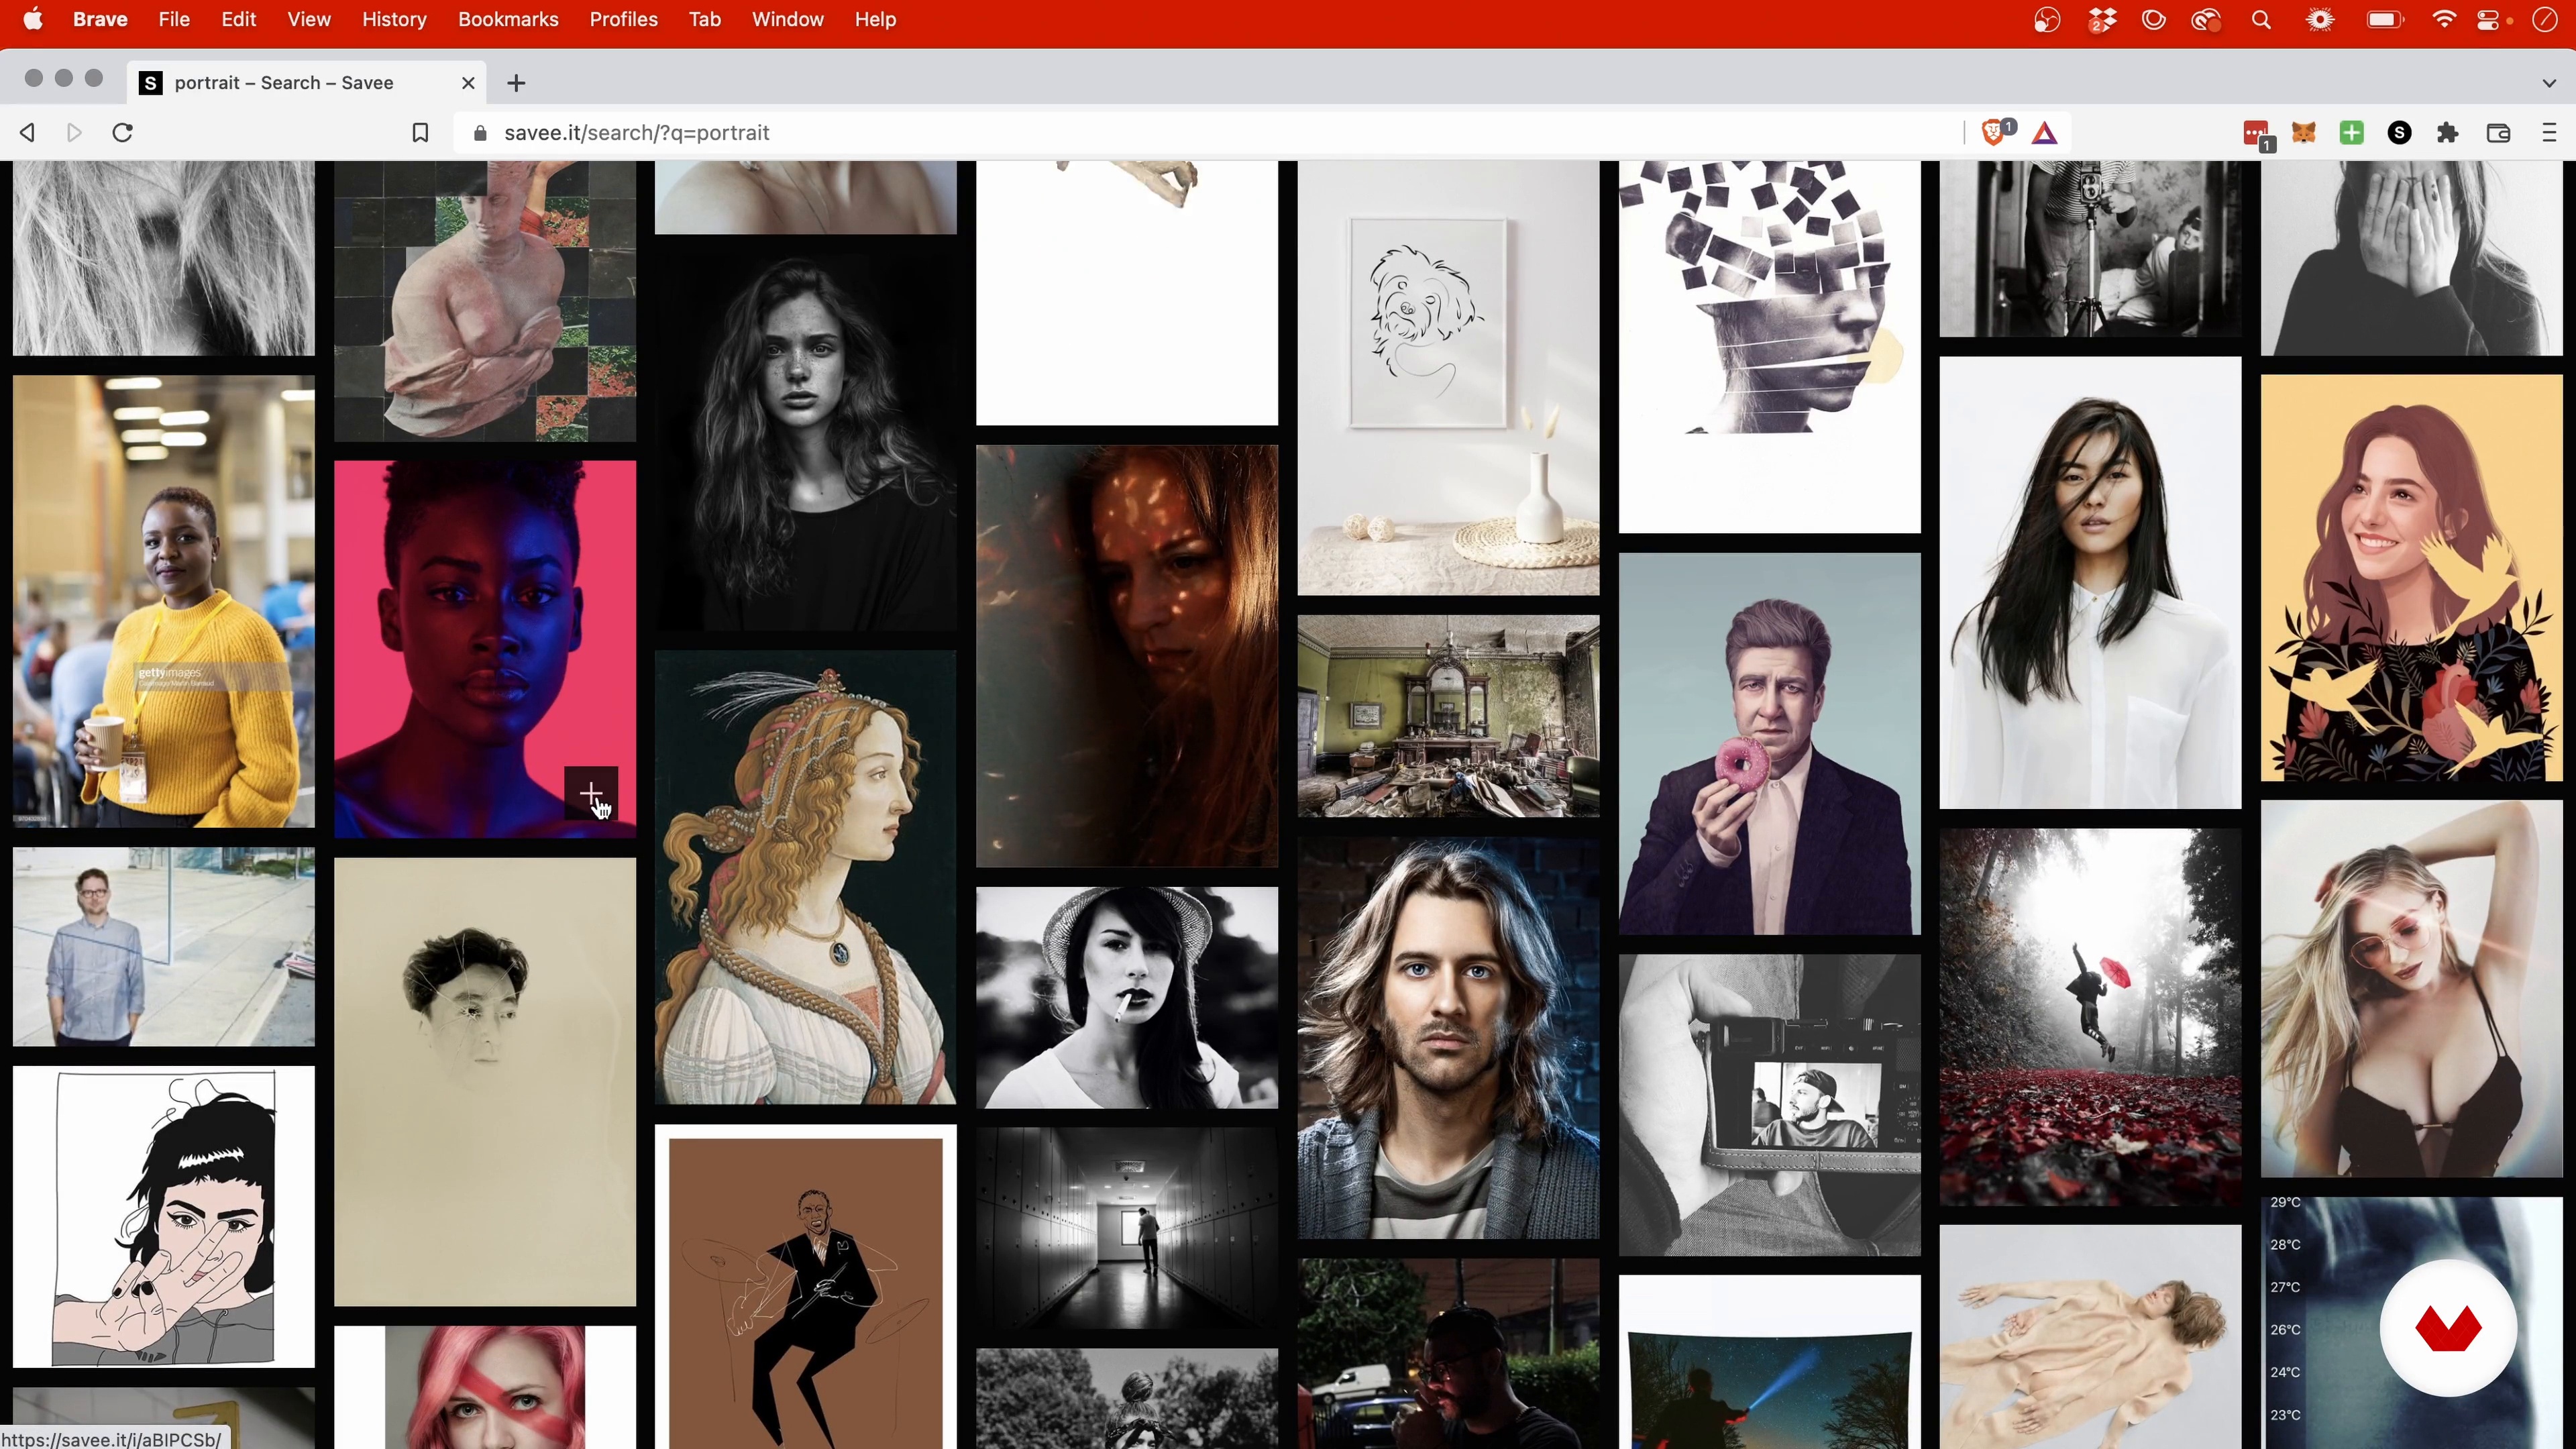Click the address bar URL savee.it/search/?q=portrait
2576x1449 pixels.
(x=636, y=133)
